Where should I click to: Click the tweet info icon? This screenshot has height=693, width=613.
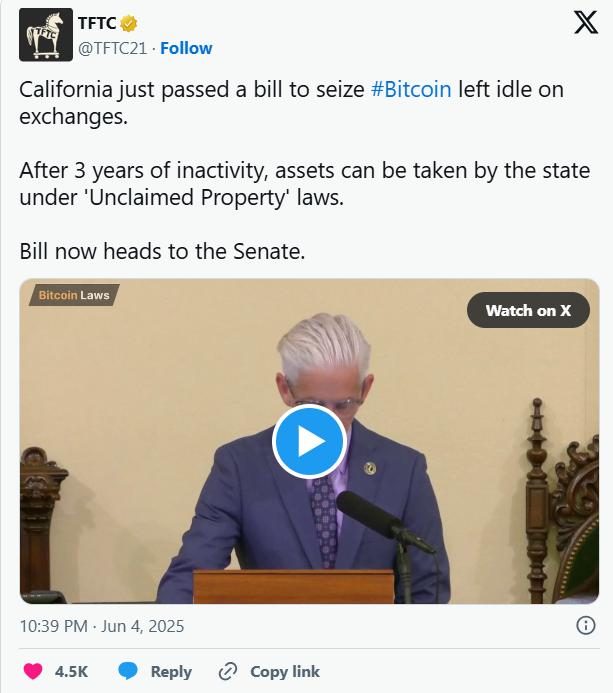586,626
